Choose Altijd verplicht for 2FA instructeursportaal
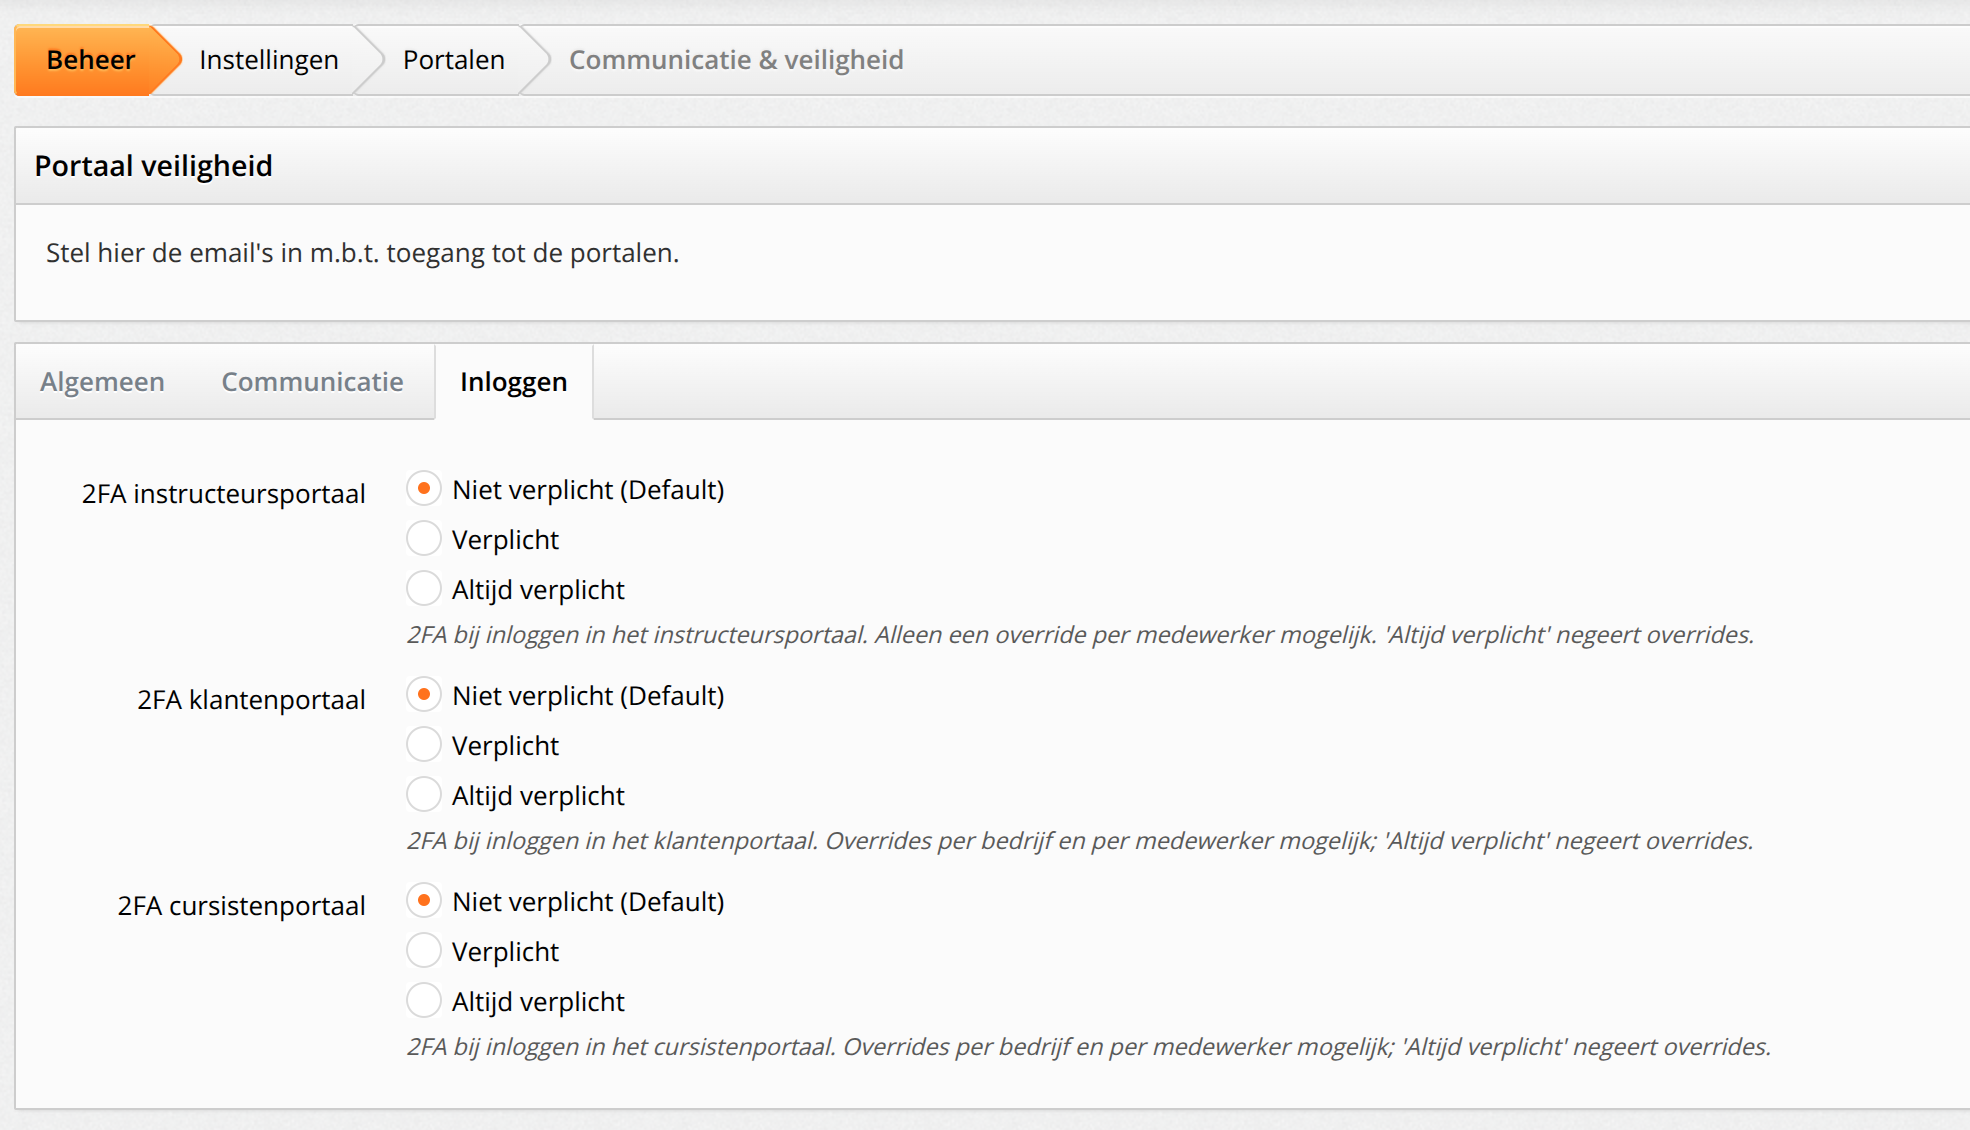Screen dimensions: 1970x1130 (x=424, y=589)
